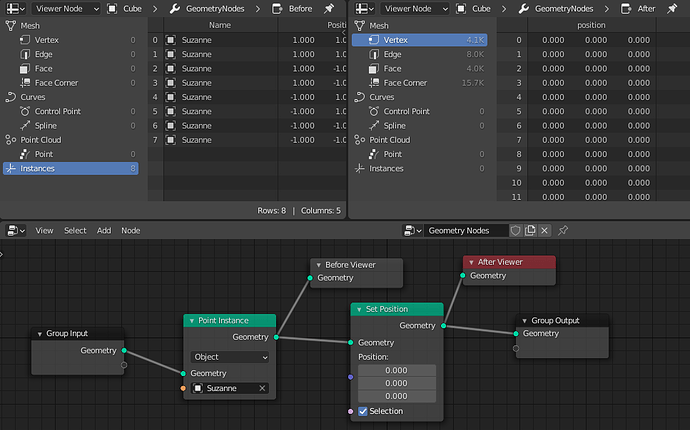The image size is (690, 430).
Task: Toggle pin on the Before spreadsheet header
Action: [329, 8]
